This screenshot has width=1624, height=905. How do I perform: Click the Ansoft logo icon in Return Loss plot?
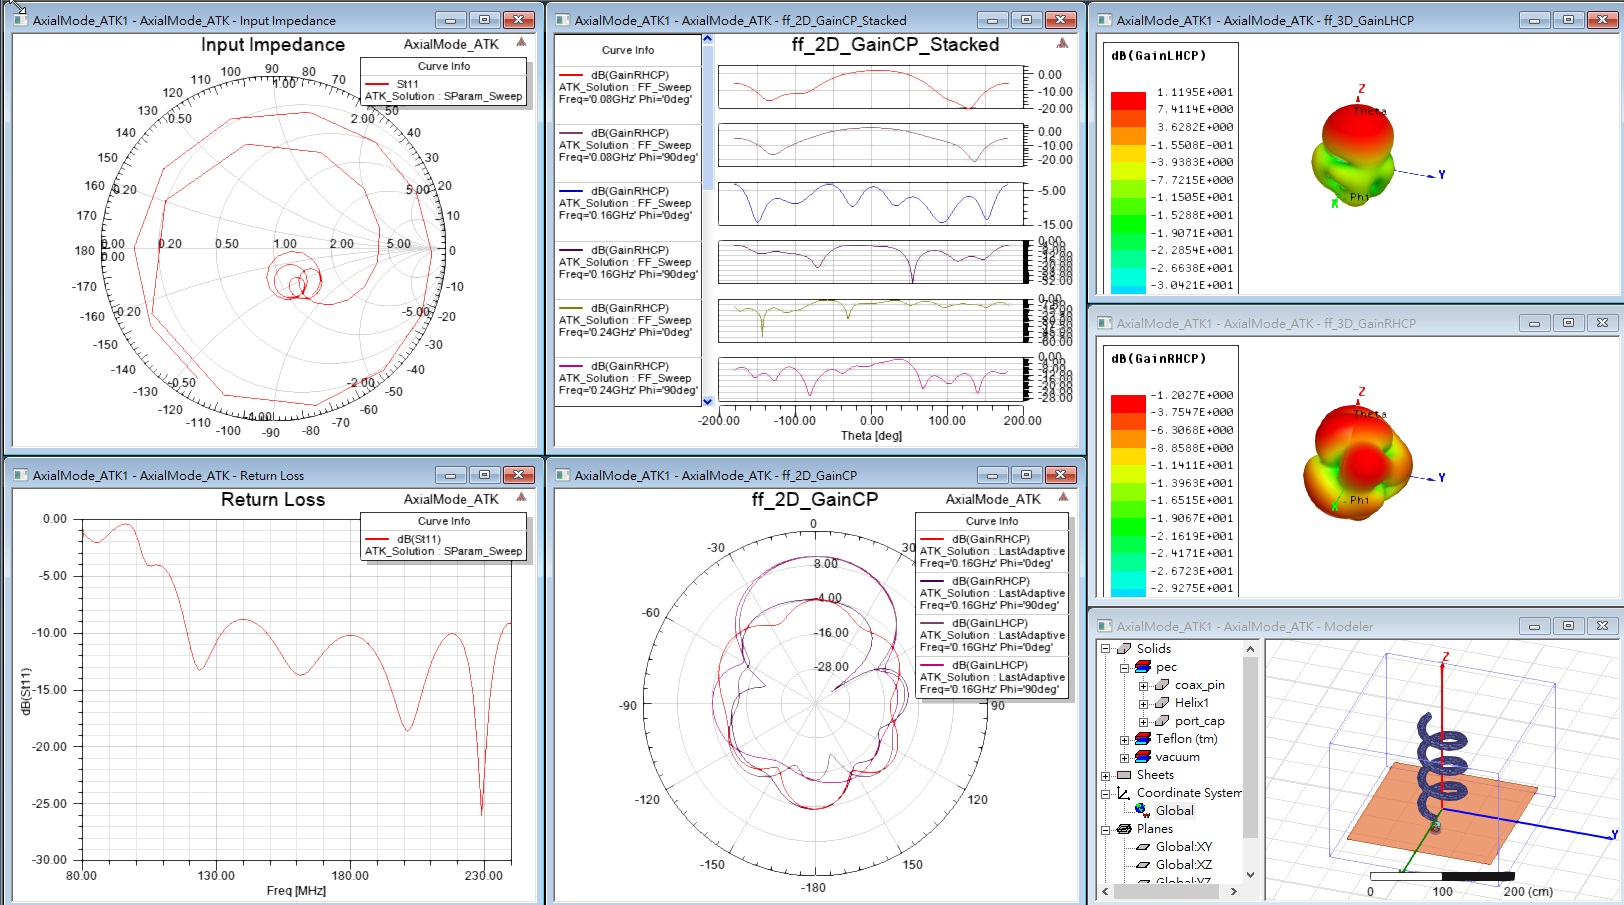(521, 497)
